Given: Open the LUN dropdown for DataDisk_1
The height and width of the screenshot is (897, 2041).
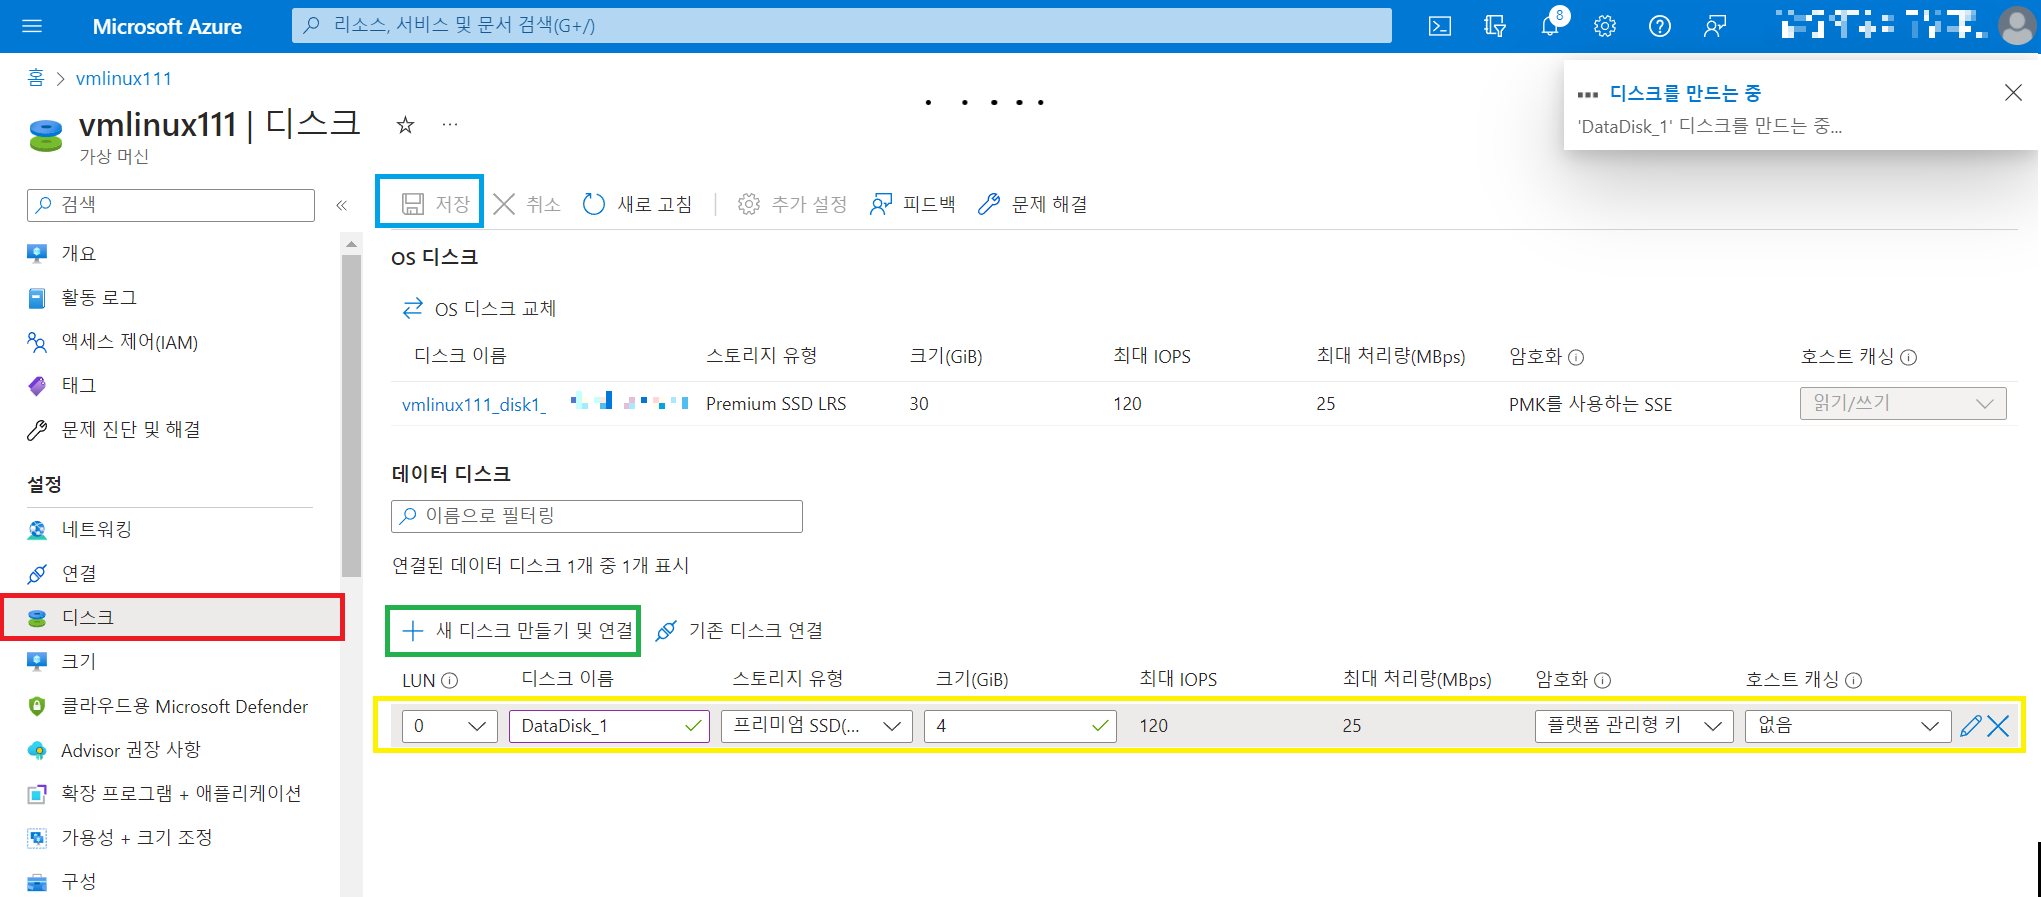Looking at the screenshot, I should (449, 726).
